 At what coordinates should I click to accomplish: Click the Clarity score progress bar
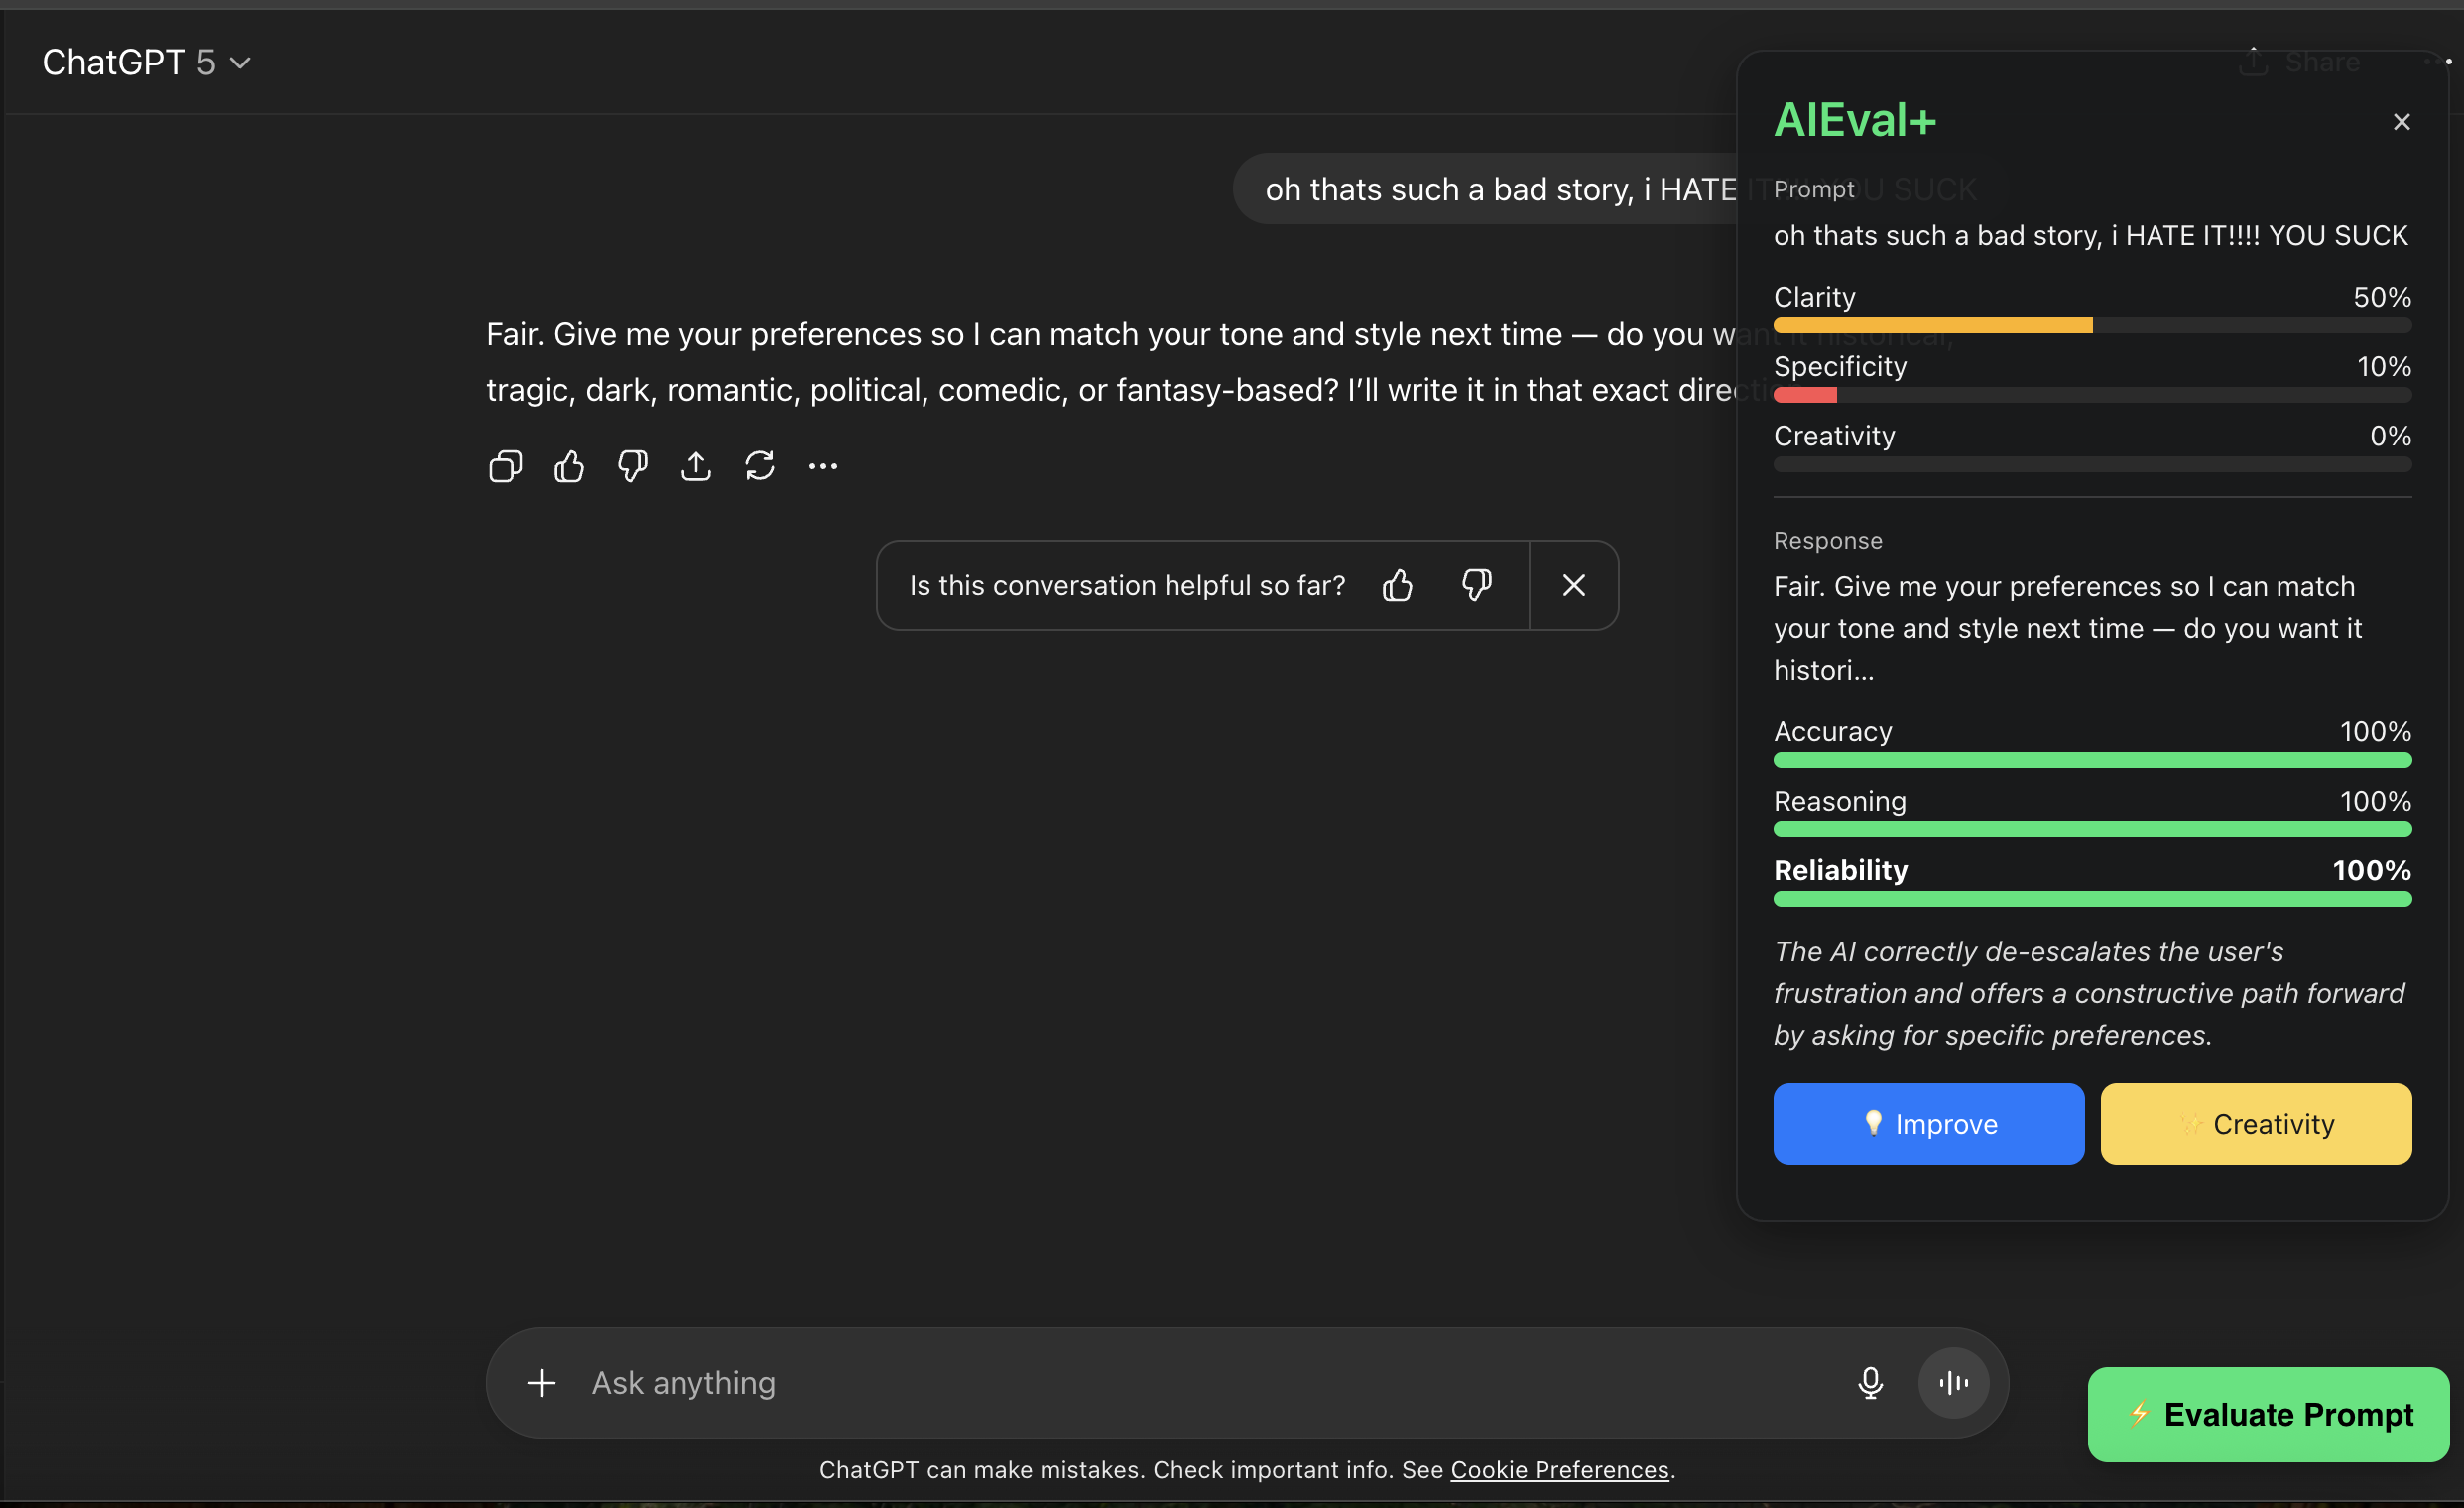tap(2092, 326)
